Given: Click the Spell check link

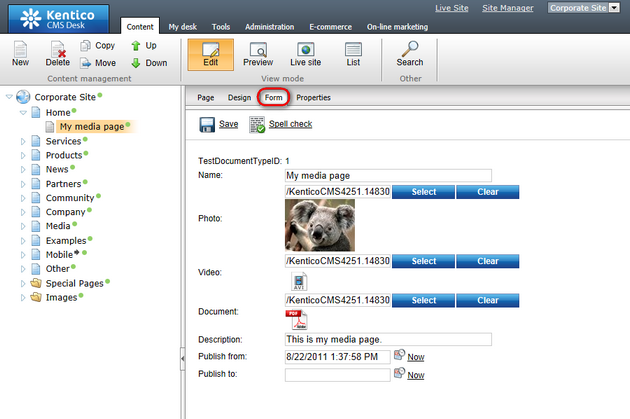Looking at the screenshot, I should point(290,124).
